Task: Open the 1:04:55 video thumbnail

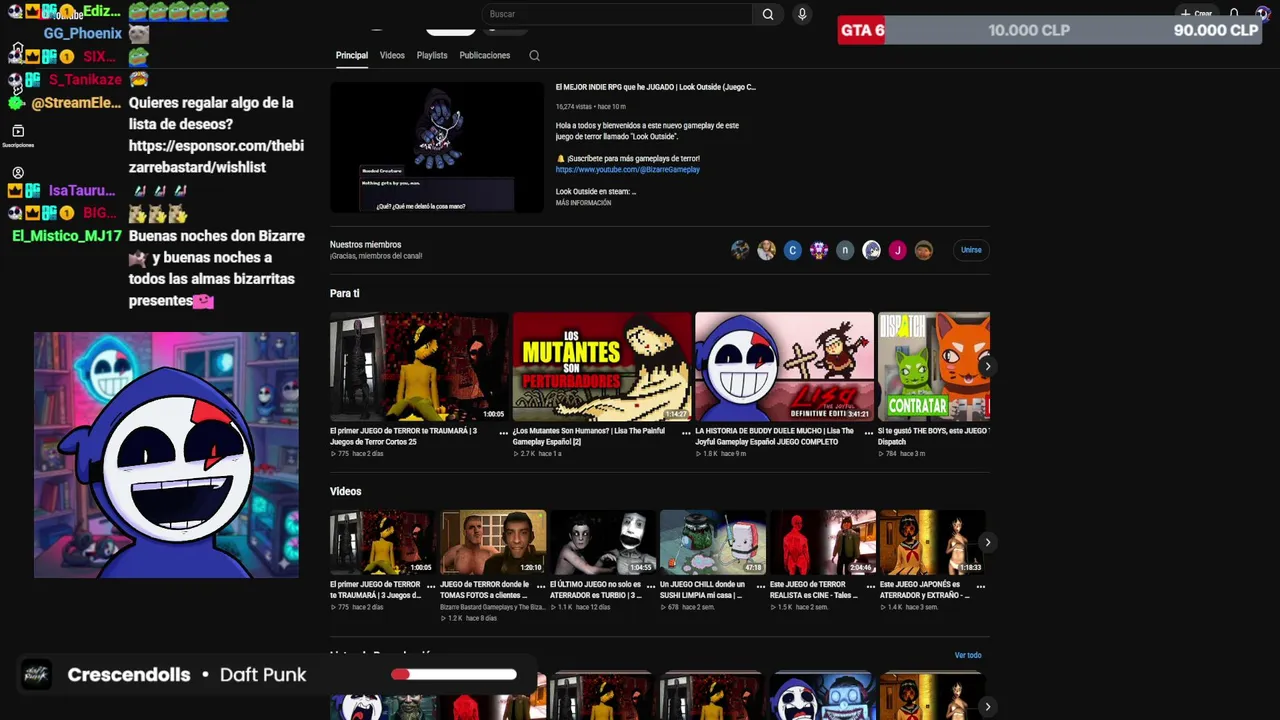Action: tap(603, 542)
